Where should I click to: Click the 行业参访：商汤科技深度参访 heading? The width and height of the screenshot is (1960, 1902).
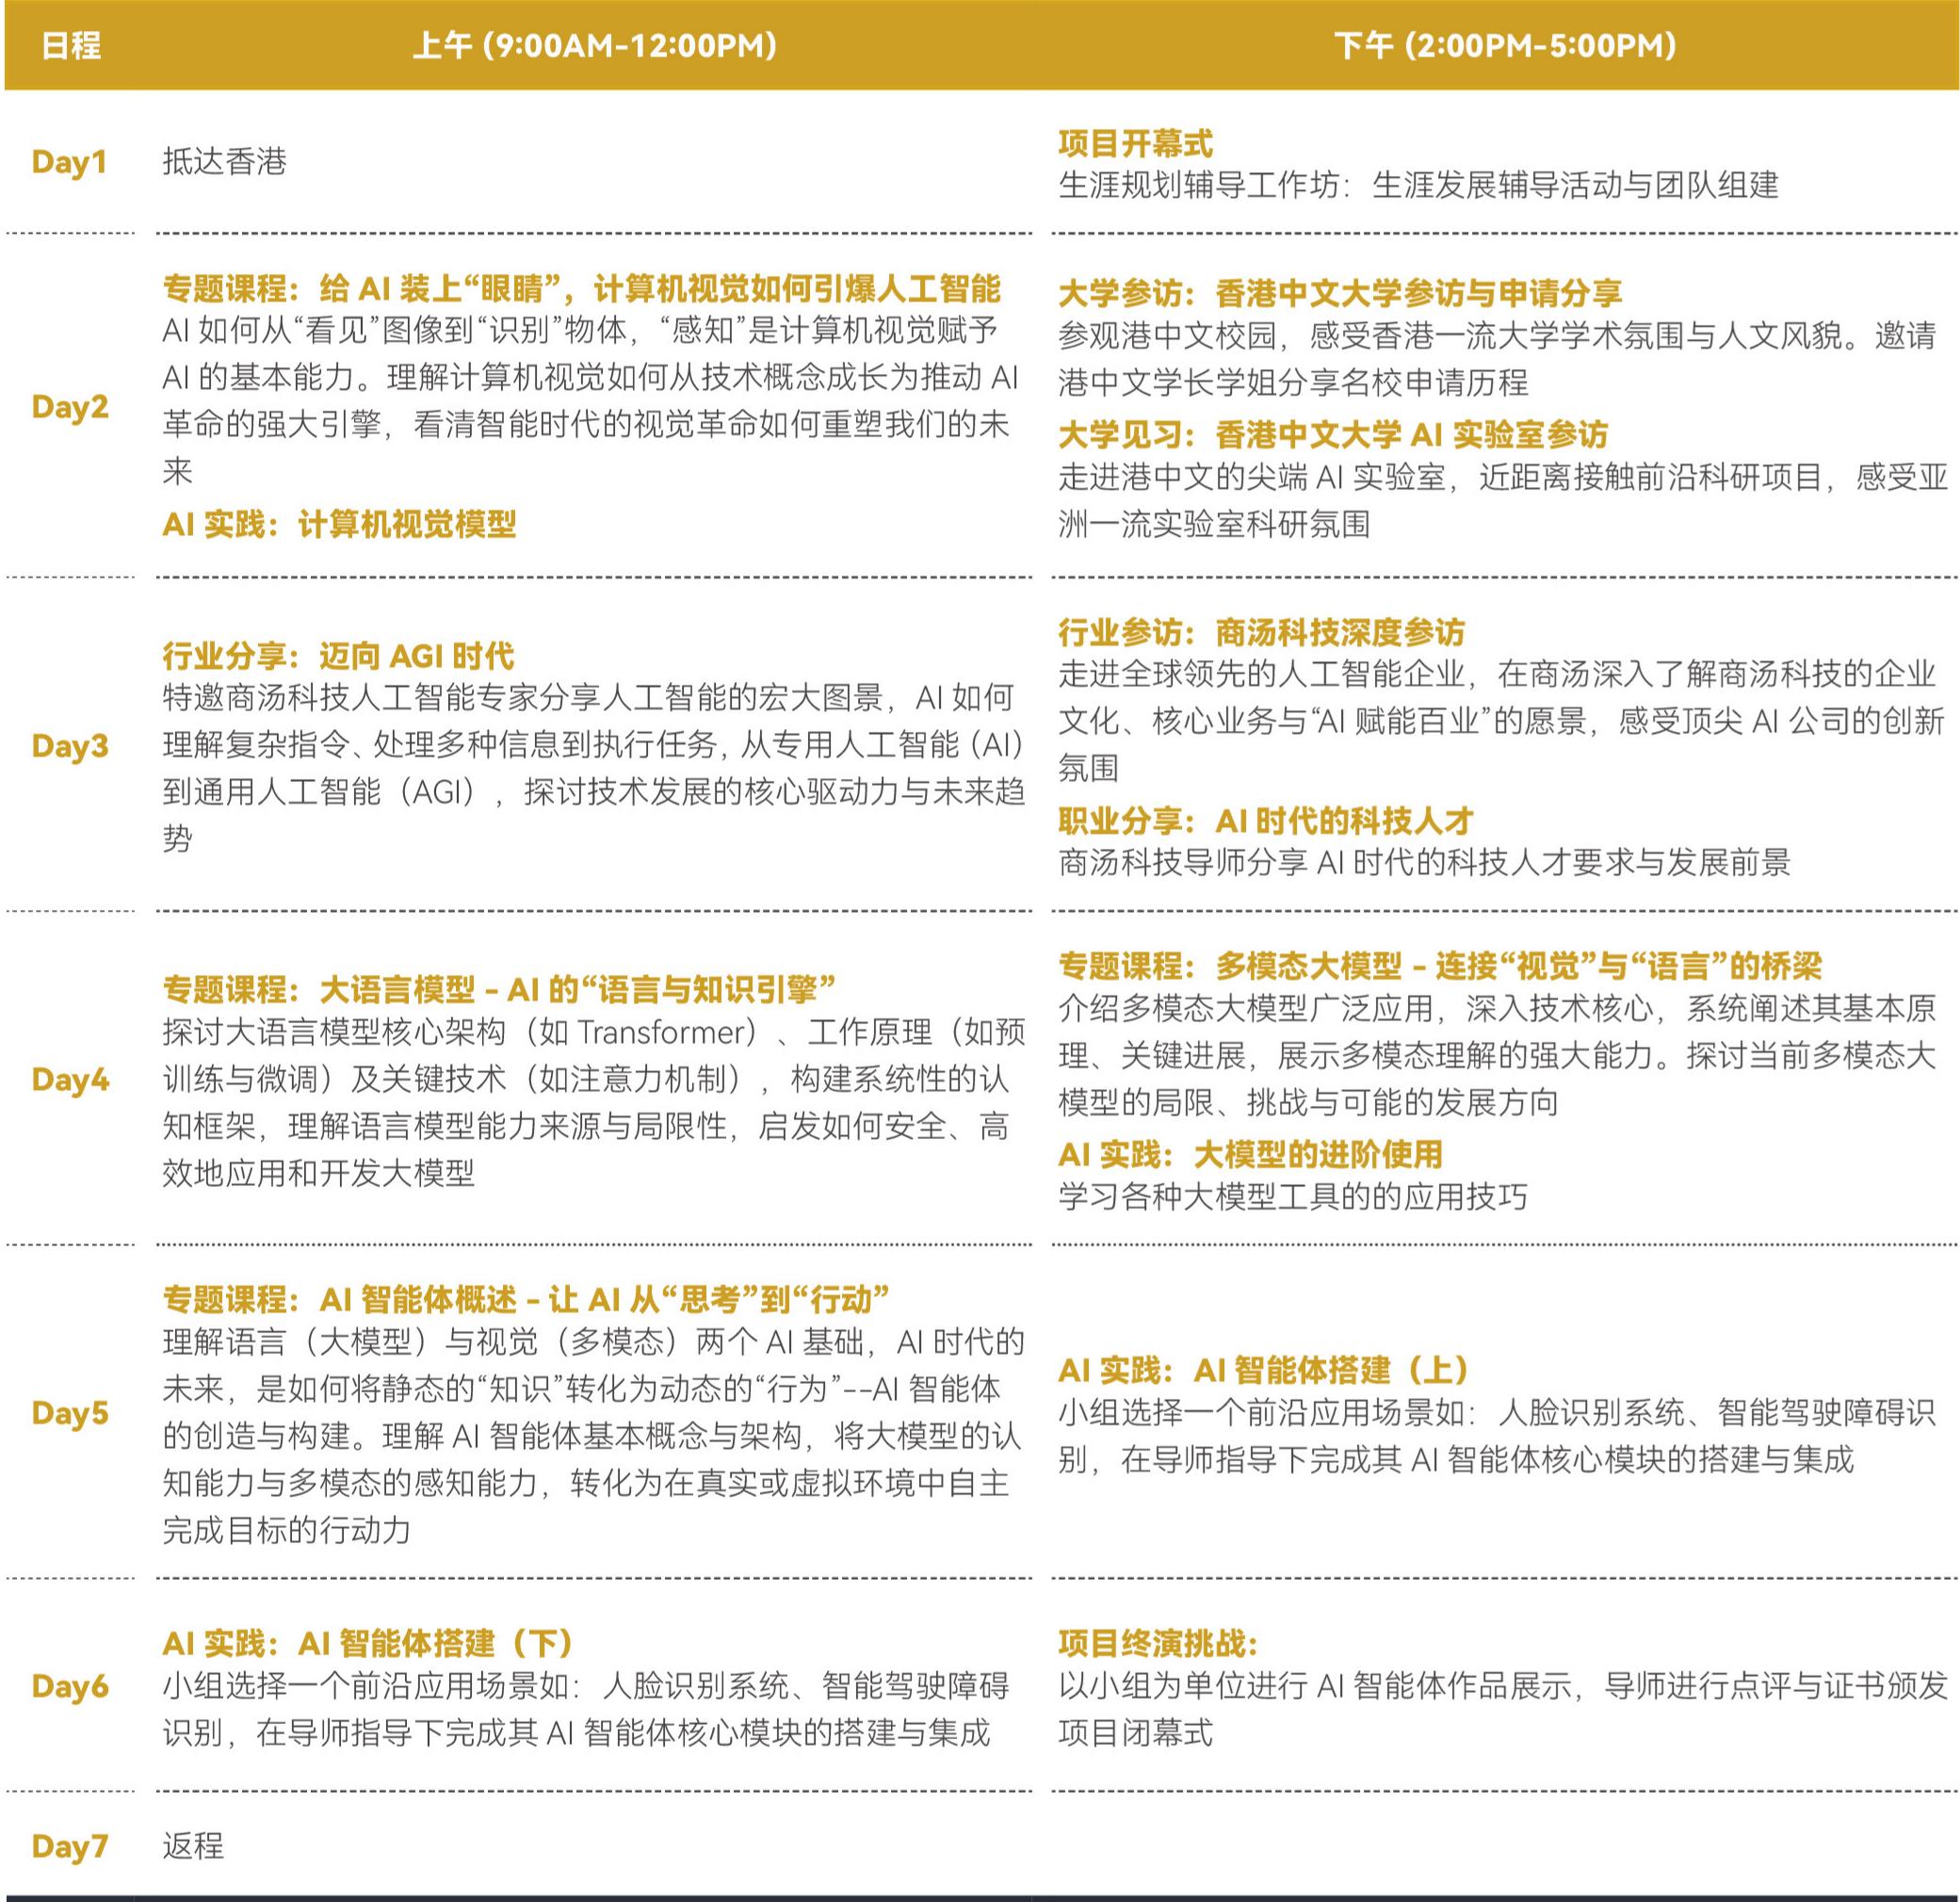[x=1261, y=632]
